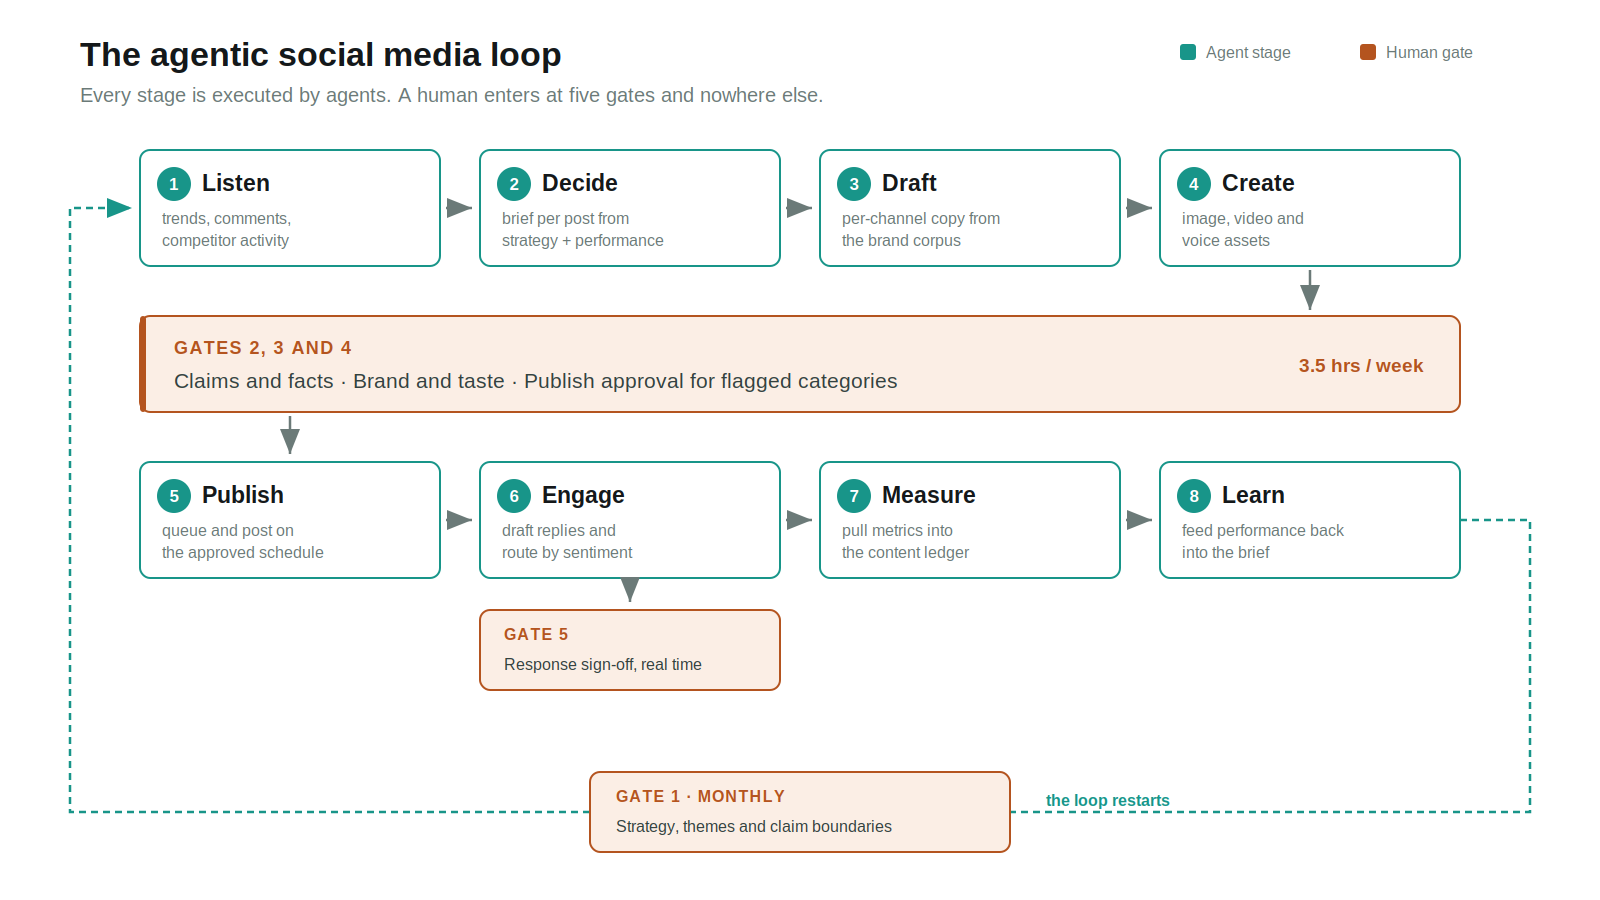Select the Listen stage title

click(x=236, y=183)
